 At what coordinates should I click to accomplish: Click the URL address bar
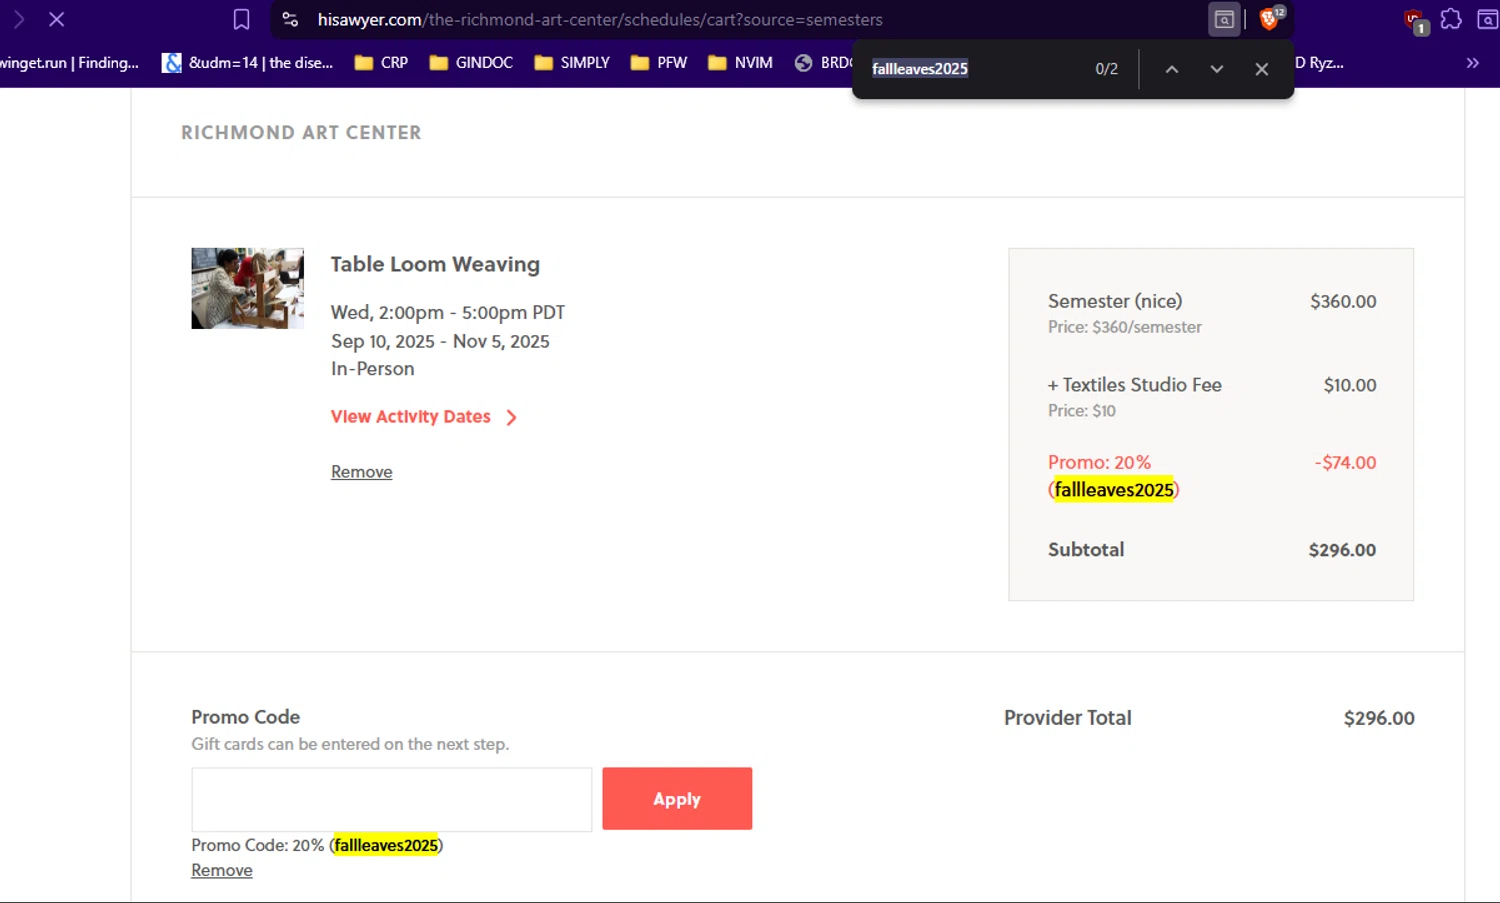pos(600,19)
